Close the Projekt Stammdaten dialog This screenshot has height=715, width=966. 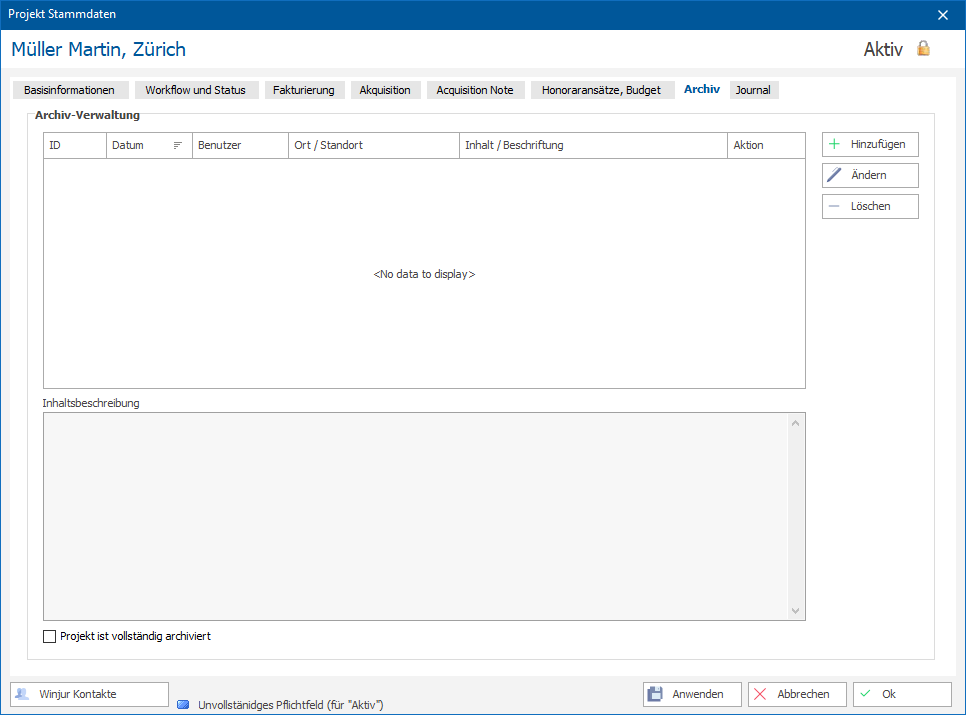pyautogui.click(x=943, y=15)
